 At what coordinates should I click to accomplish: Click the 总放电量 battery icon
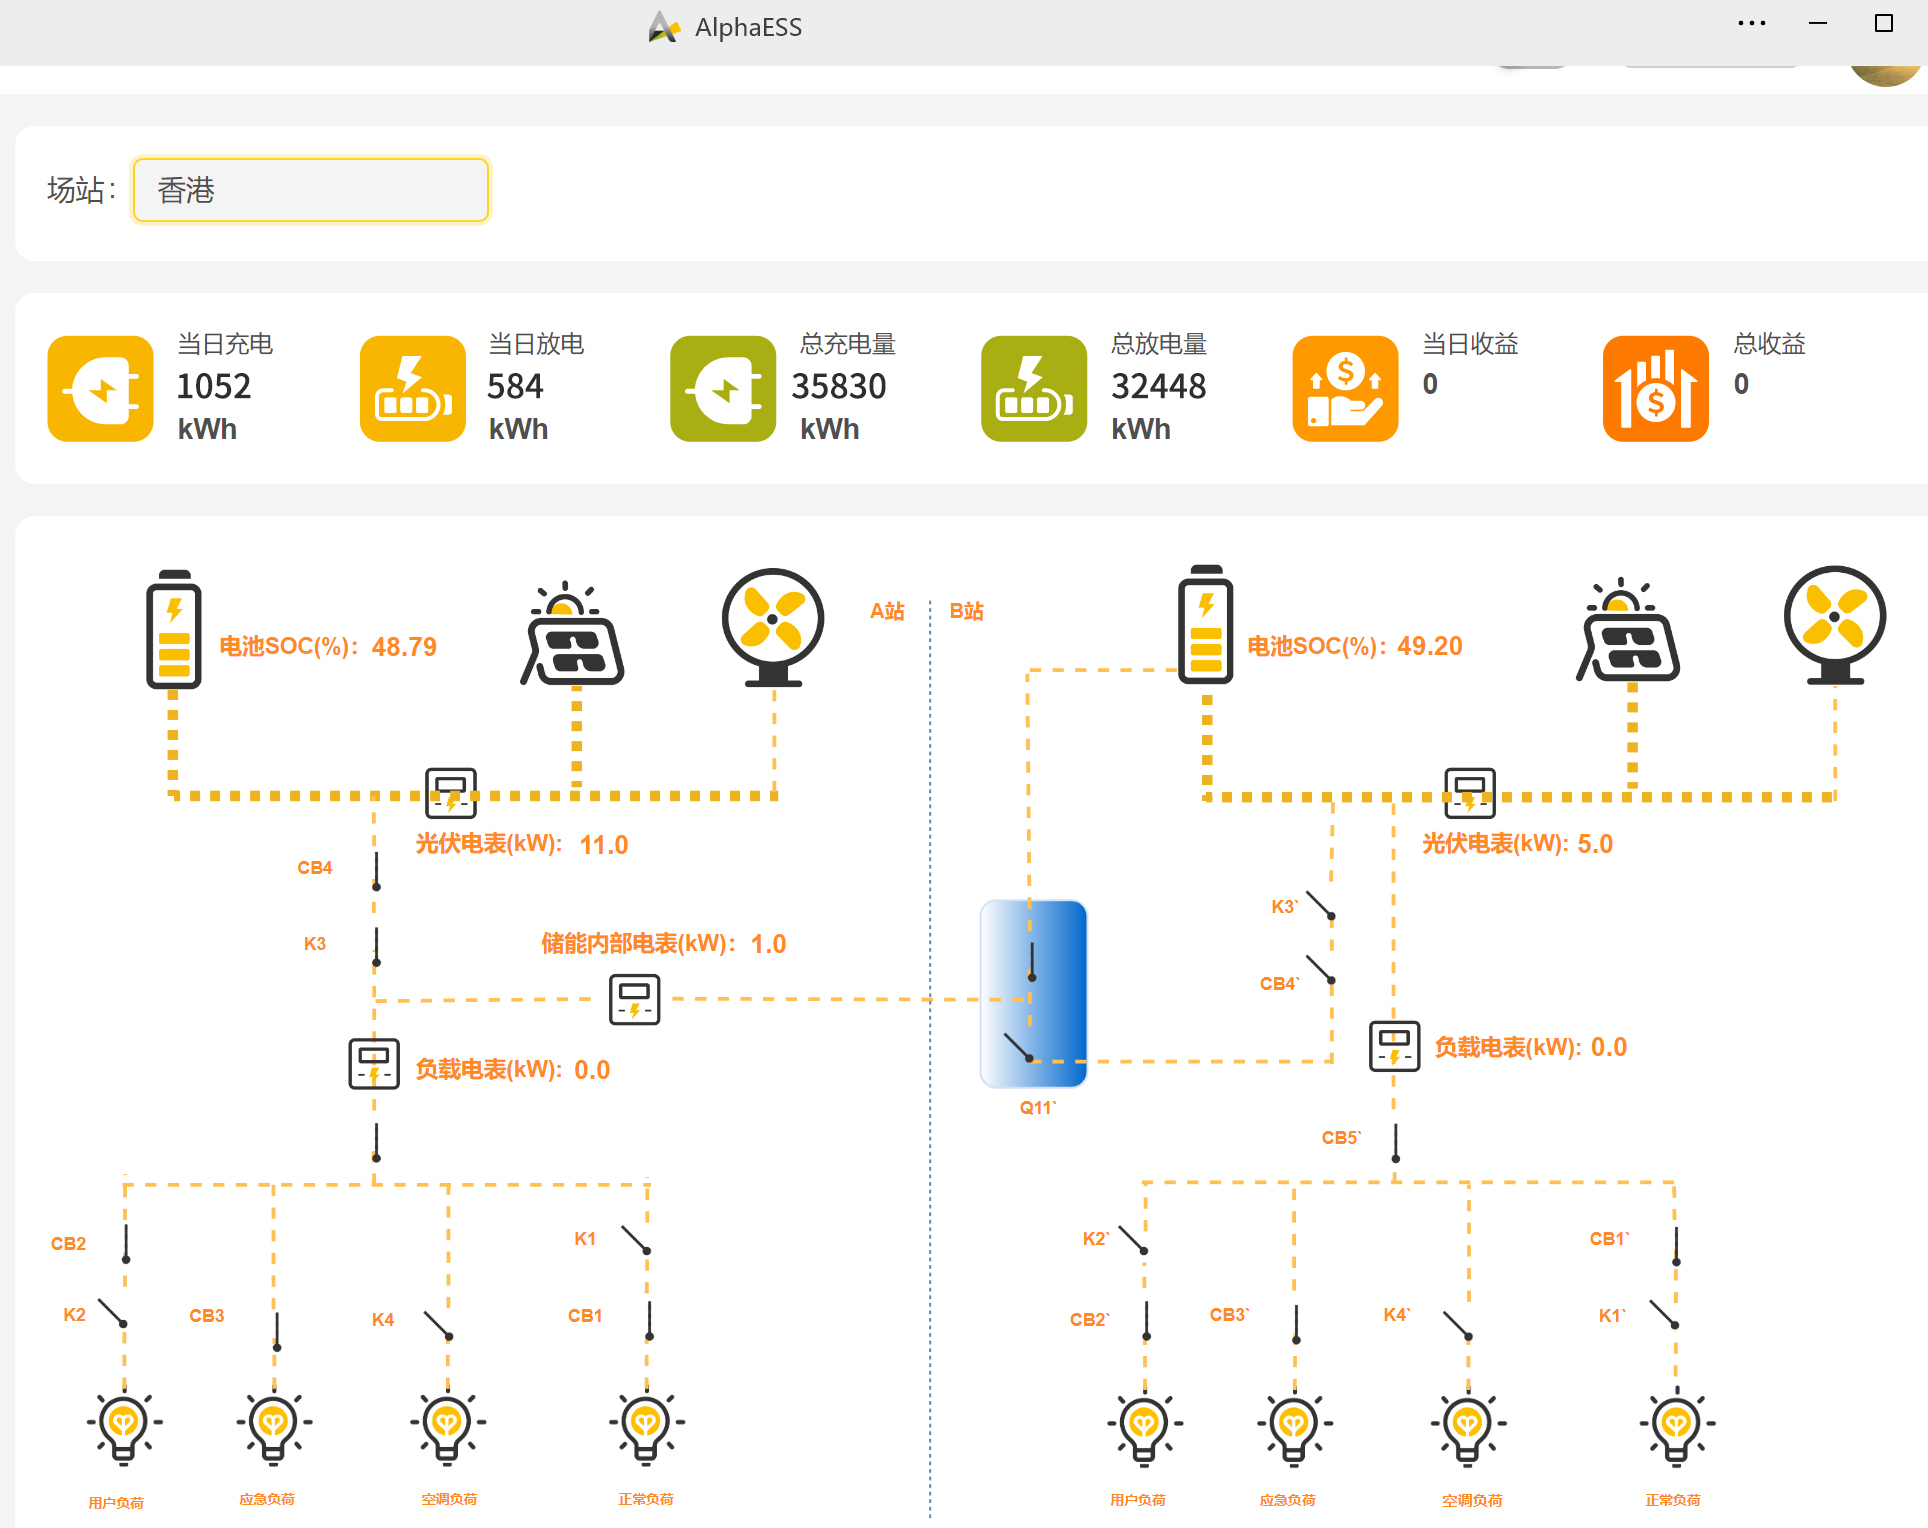(1033, 388)
